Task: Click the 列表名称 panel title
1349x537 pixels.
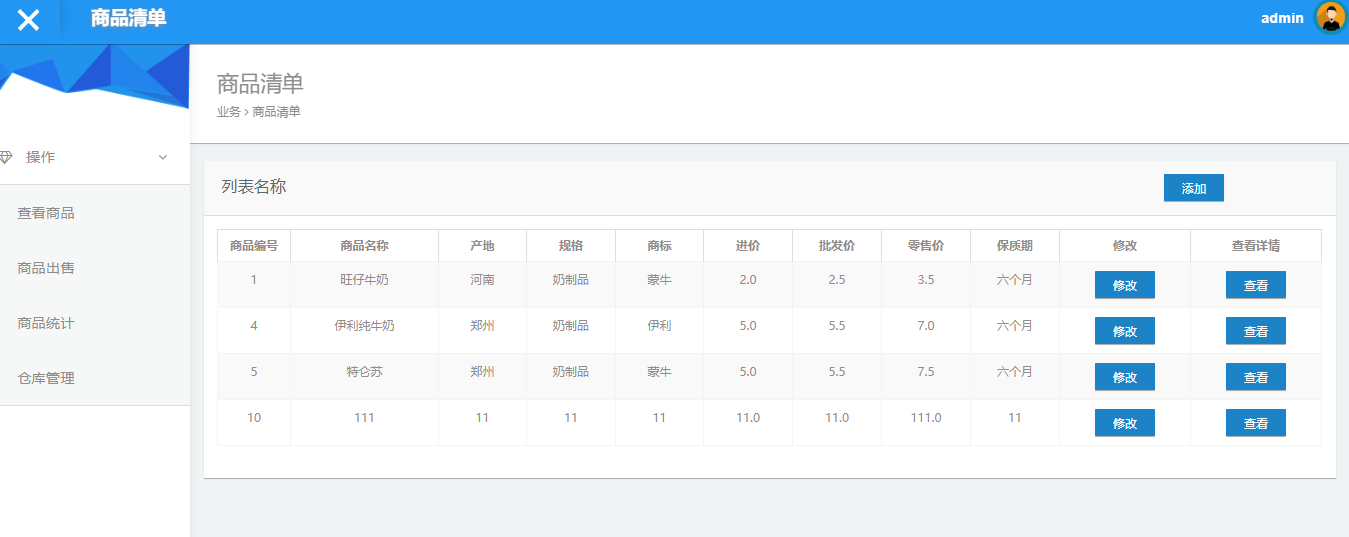Action: point(254,187)
